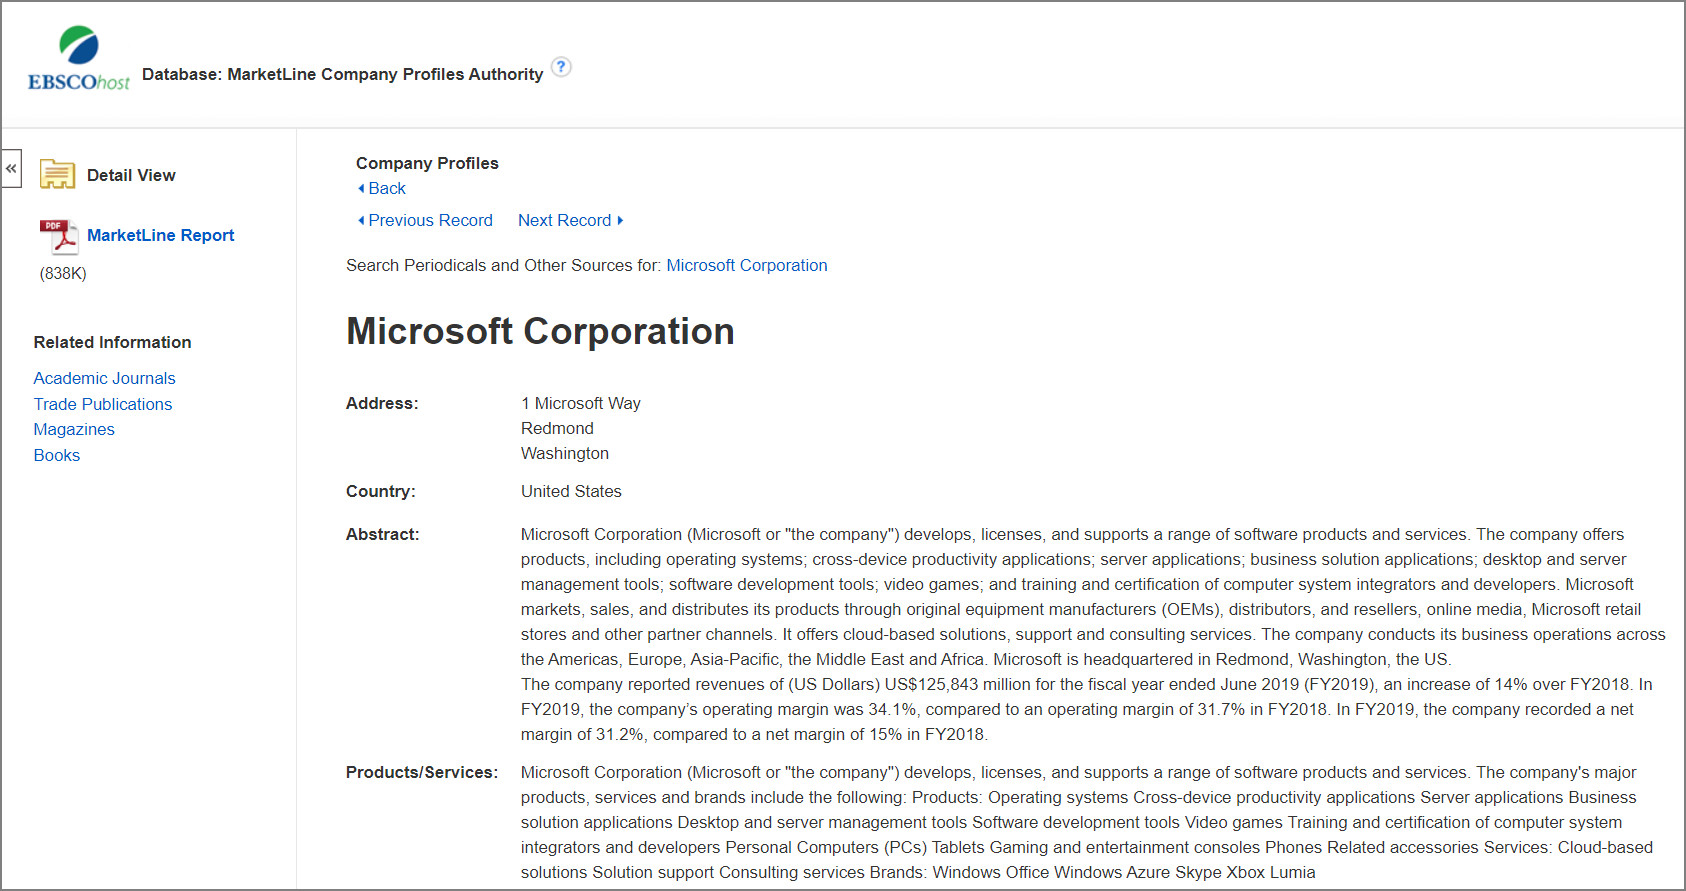1686x891 pixels.
Task: Click the 'United States' country value
Action: (x=571, y=491)
